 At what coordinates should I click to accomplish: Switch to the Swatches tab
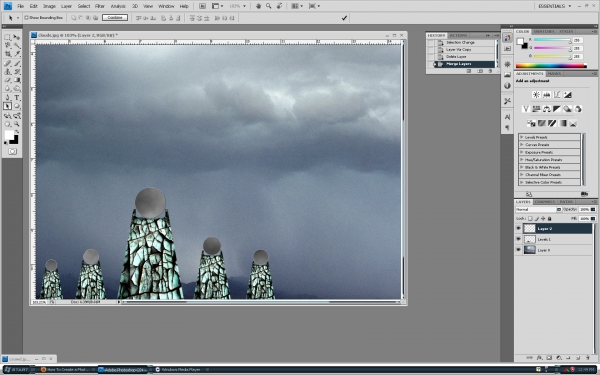[544, 31]
